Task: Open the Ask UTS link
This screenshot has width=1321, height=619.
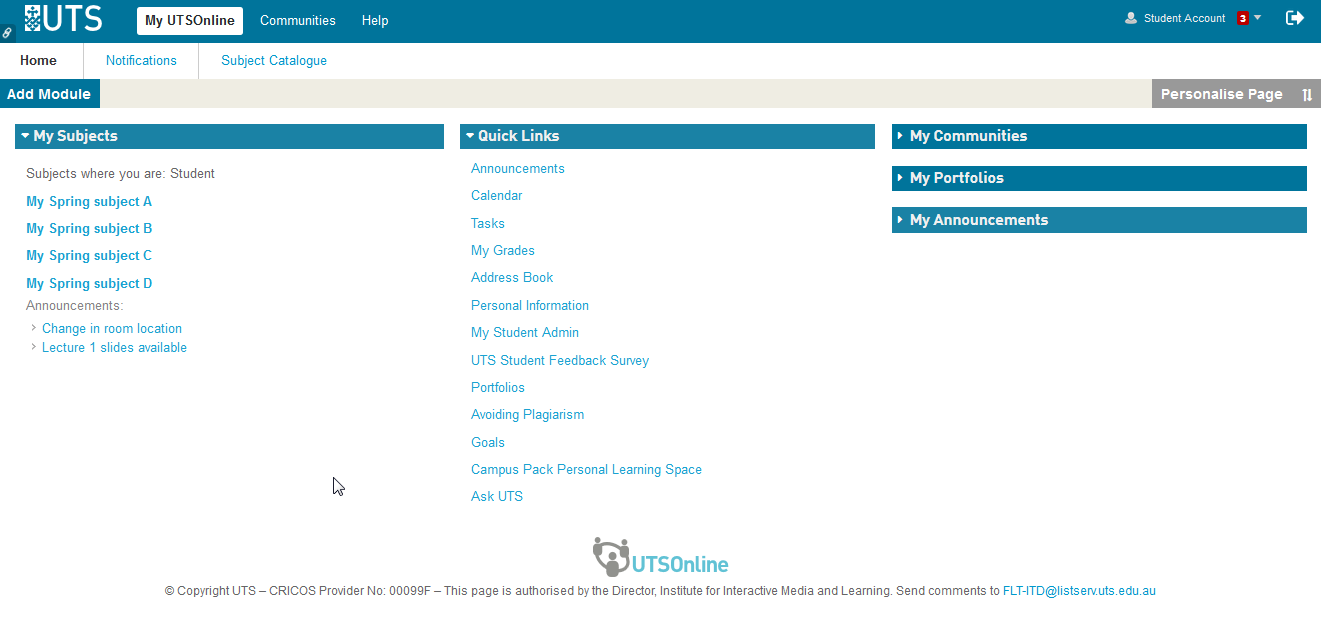Action: (497, 496)
